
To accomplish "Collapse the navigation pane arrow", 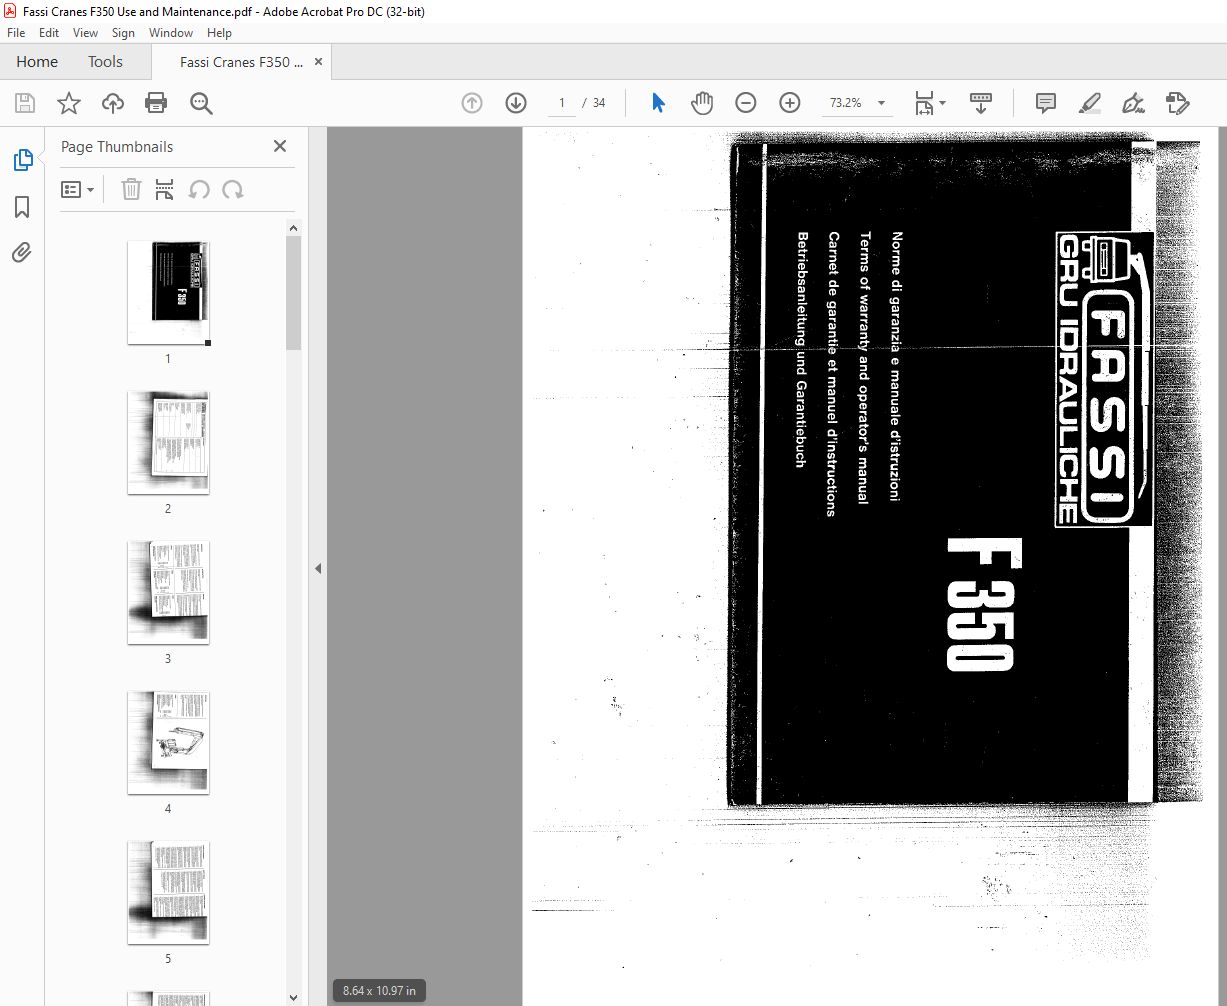I will click(x=318, y=568).
